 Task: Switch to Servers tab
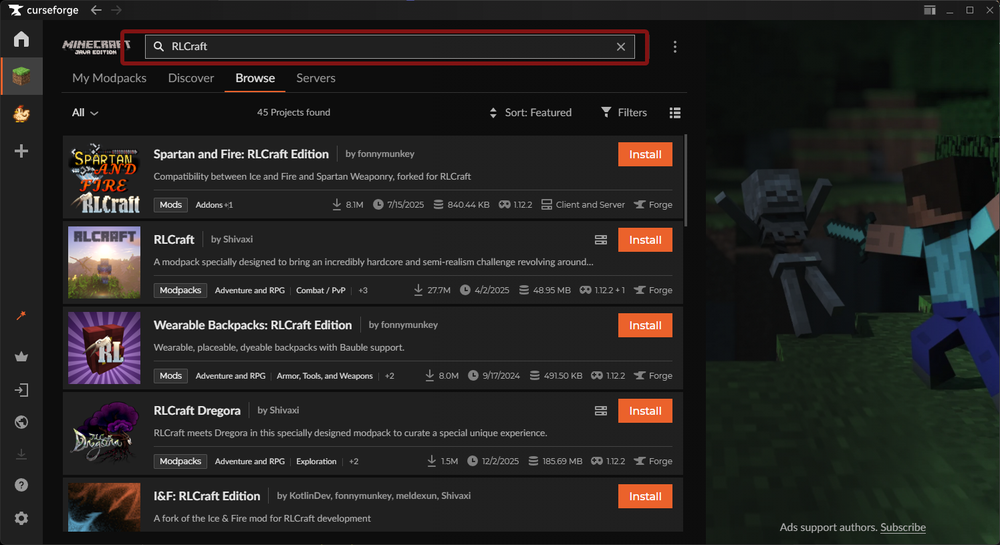click(x=316, y=78)
